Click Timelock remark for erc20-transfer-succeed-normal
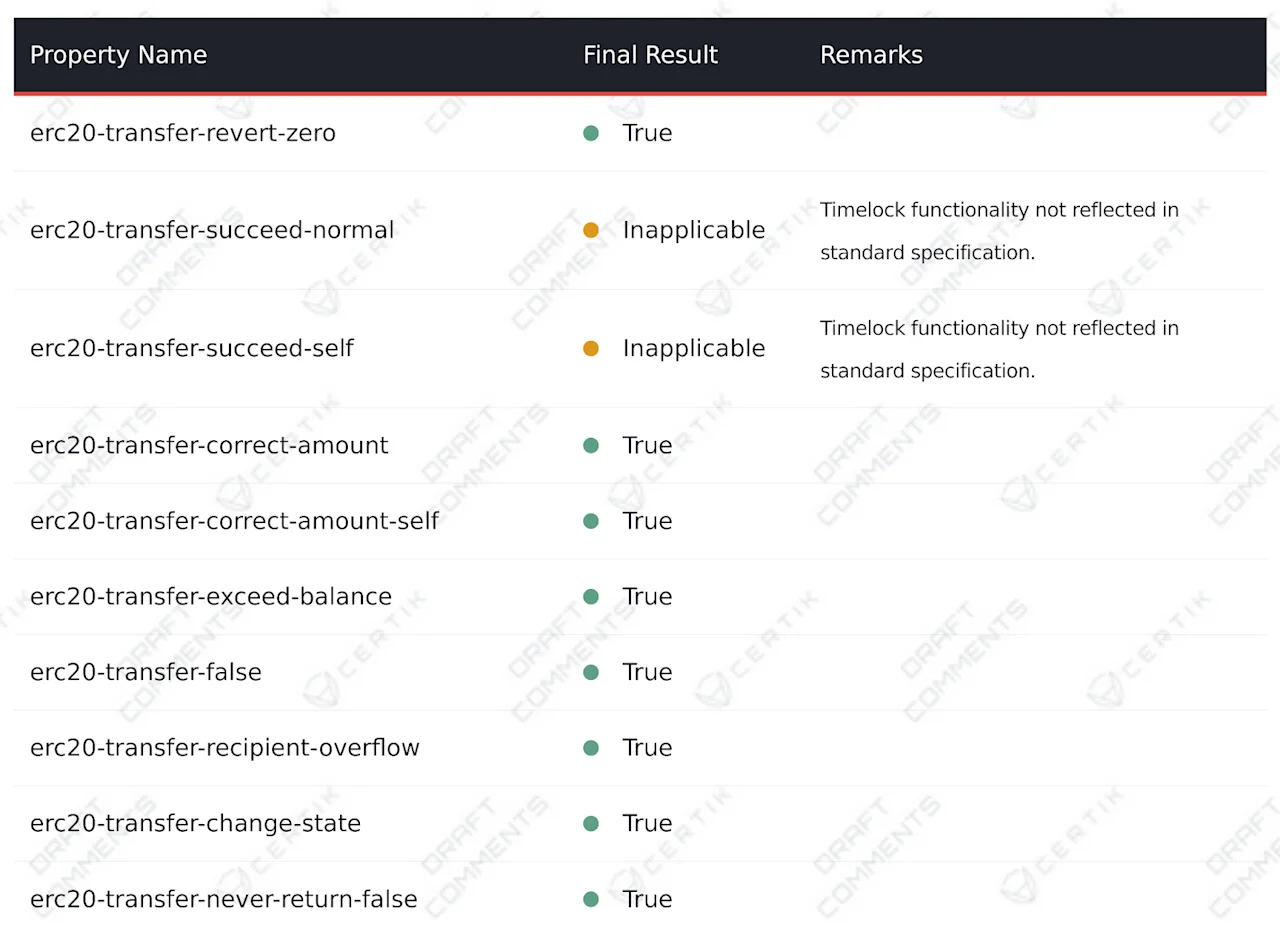1280x932 pixels. [x=999, y=231]
